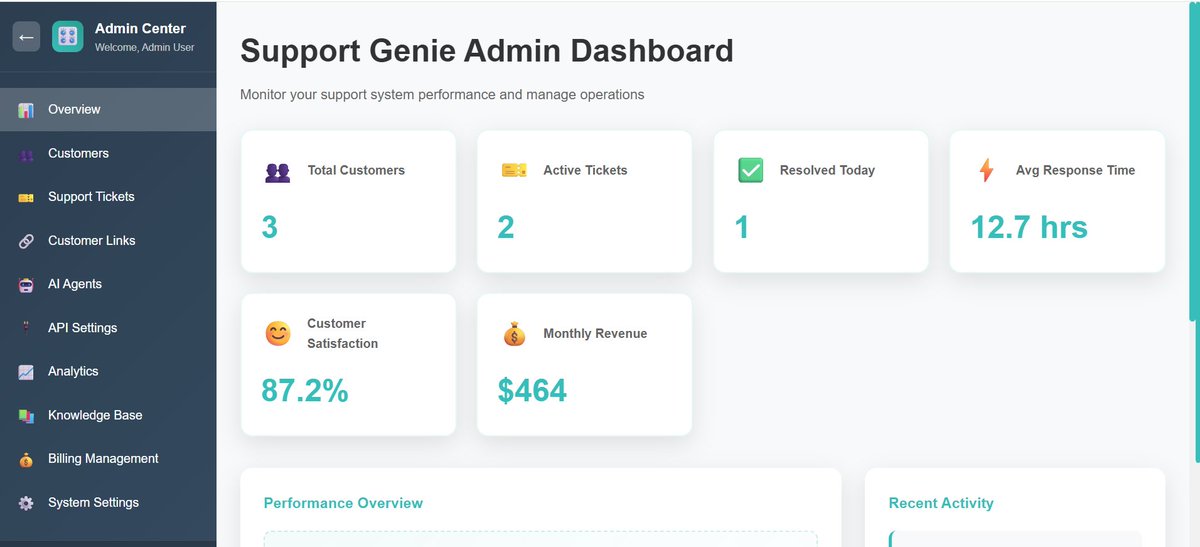
Task: Click the Avg Response Time lightning icon
Action: coord(986,171)
